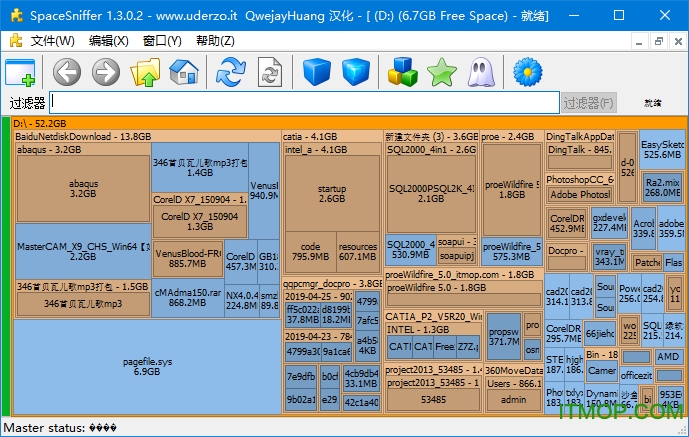This screenshot has height=437, width=689.
Task: Select the CorelDR 295.7MB block
Action: tap(563, 334)
